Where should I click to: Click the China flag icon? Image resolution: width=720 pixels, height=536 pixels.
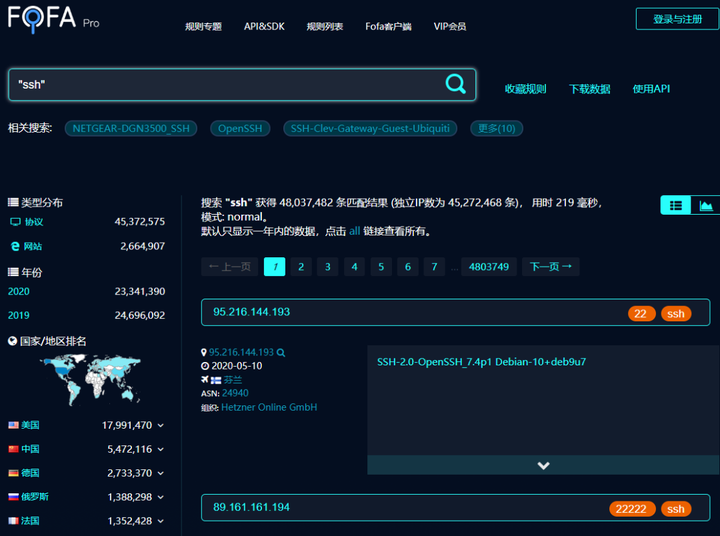click(13, 449)
